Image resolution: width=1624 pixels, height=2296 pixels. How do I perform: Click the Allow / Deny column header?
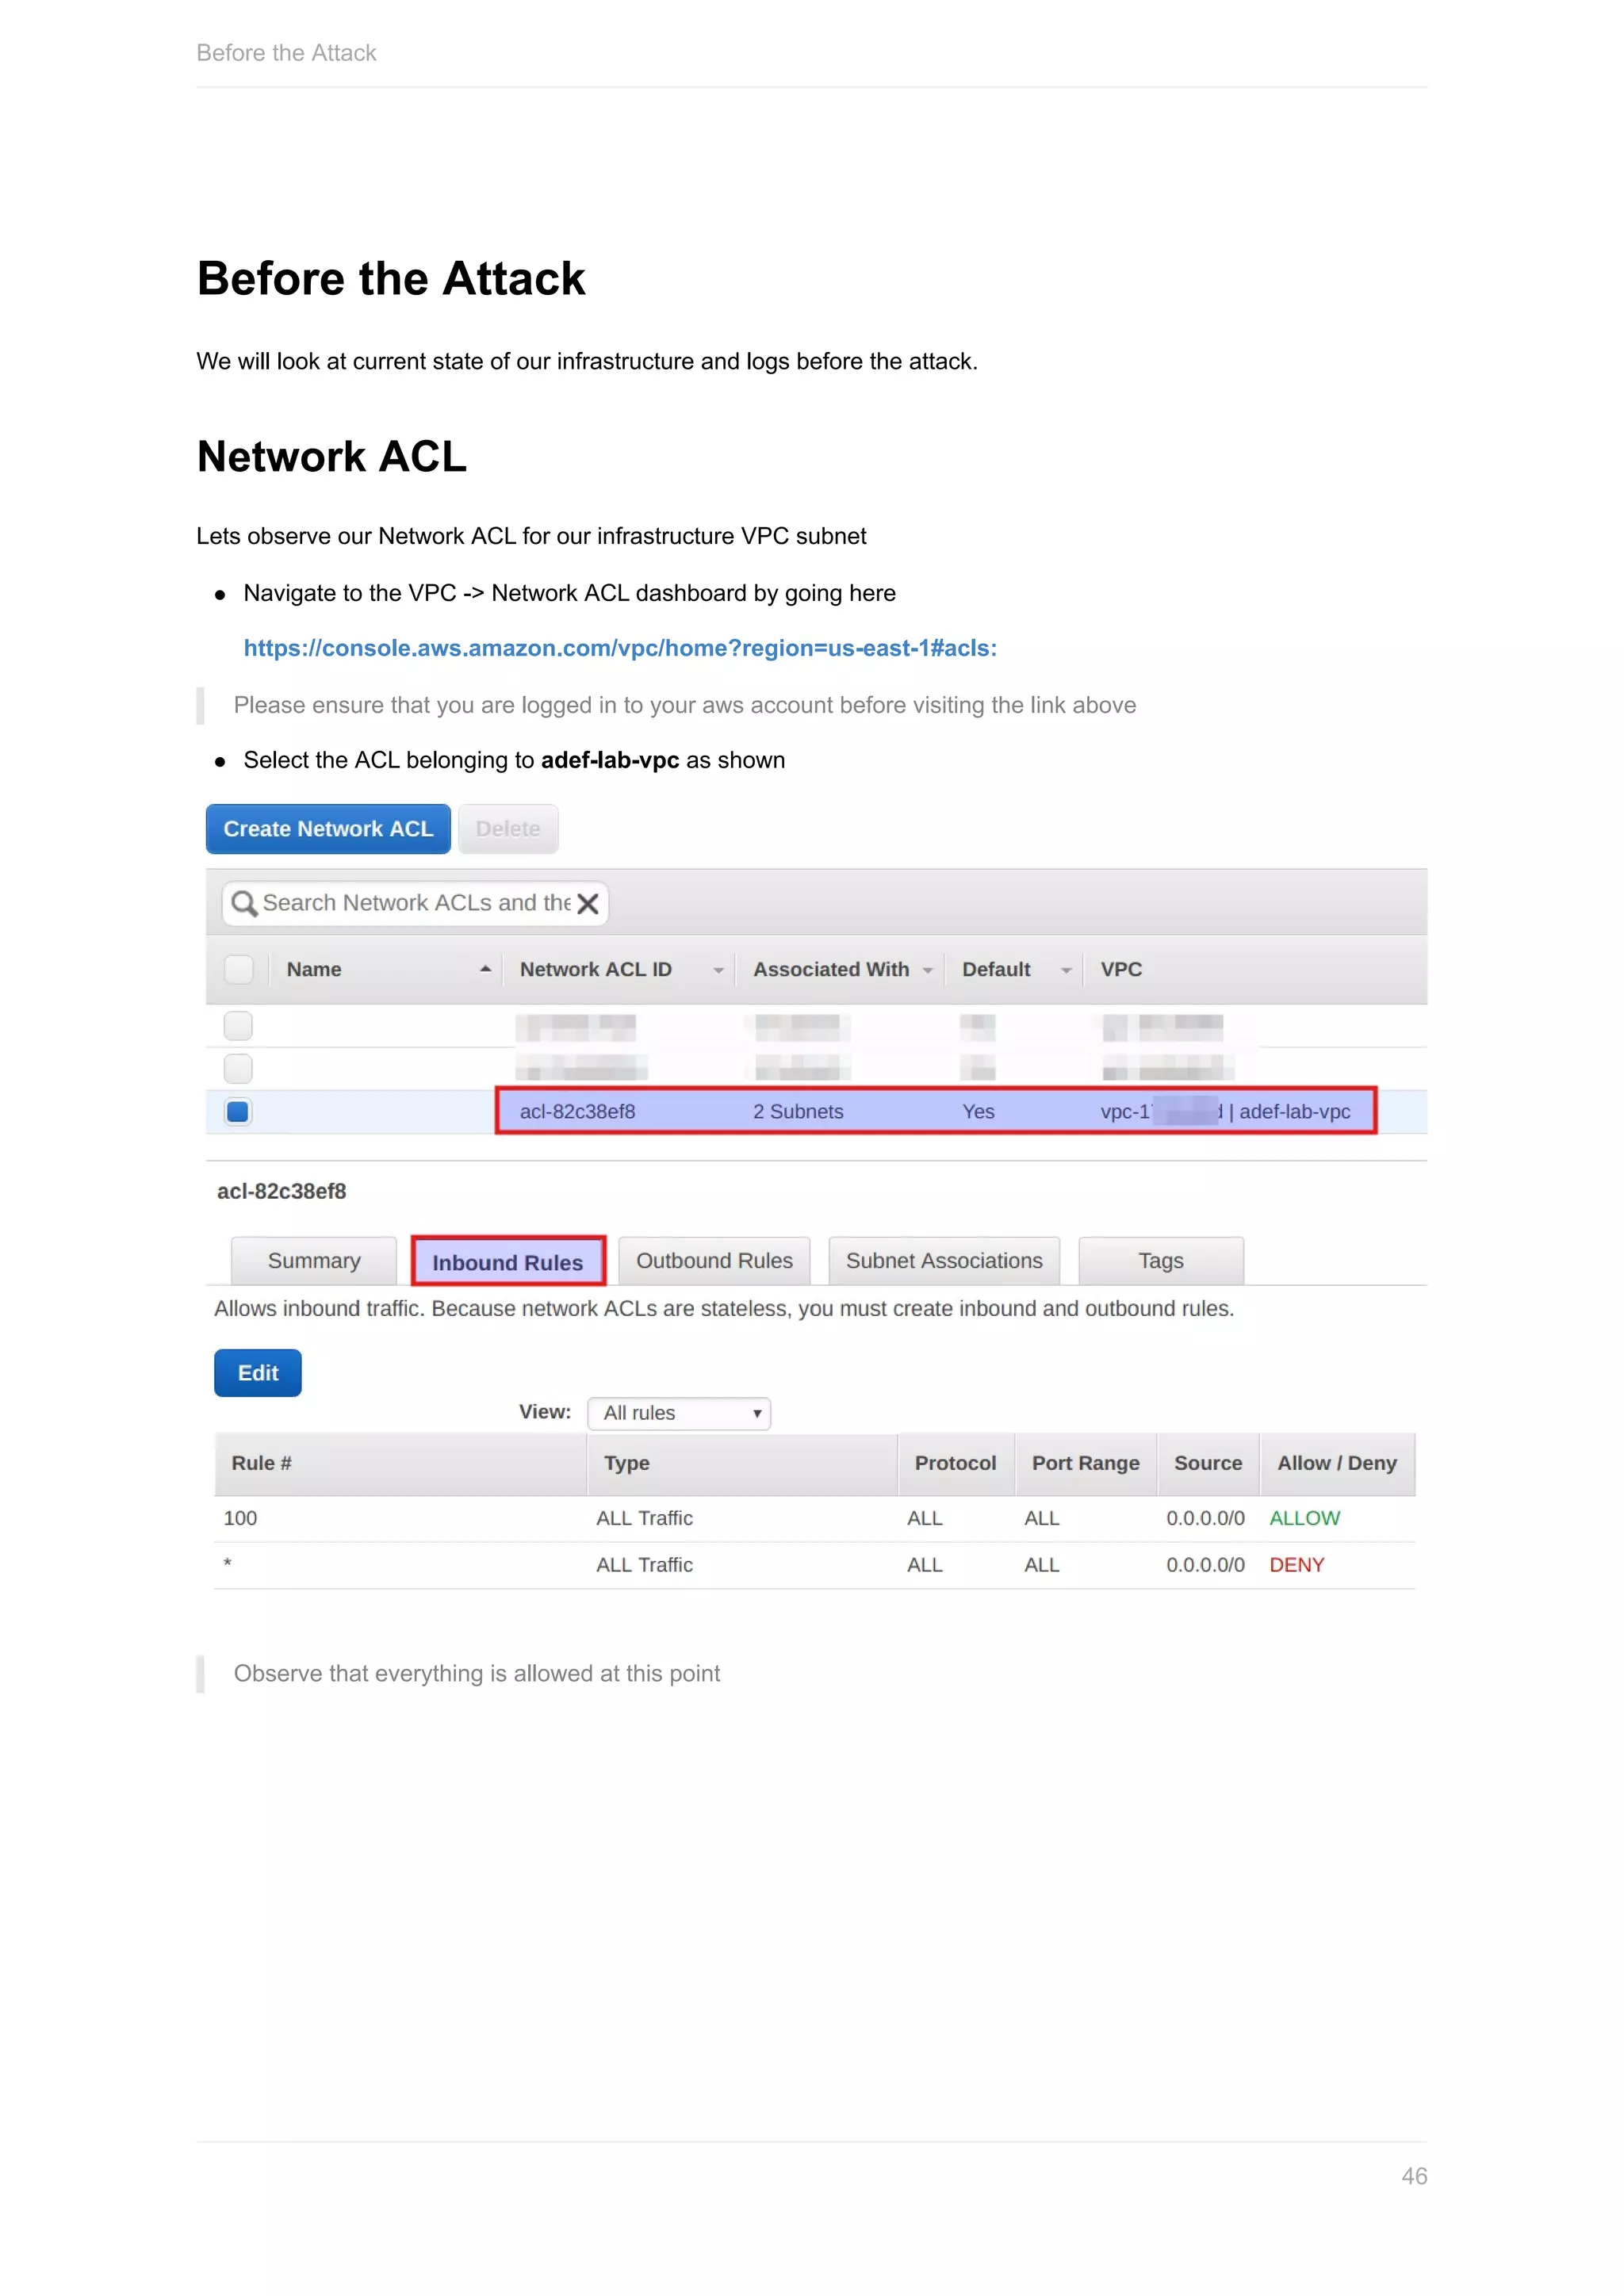tap(1337, 1463)
